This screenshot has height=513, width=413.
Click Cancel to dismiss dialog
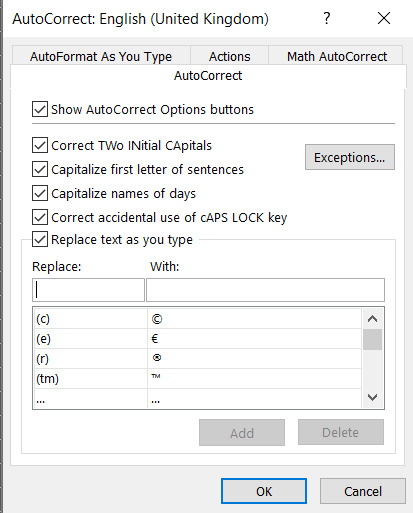pos(363,491)
